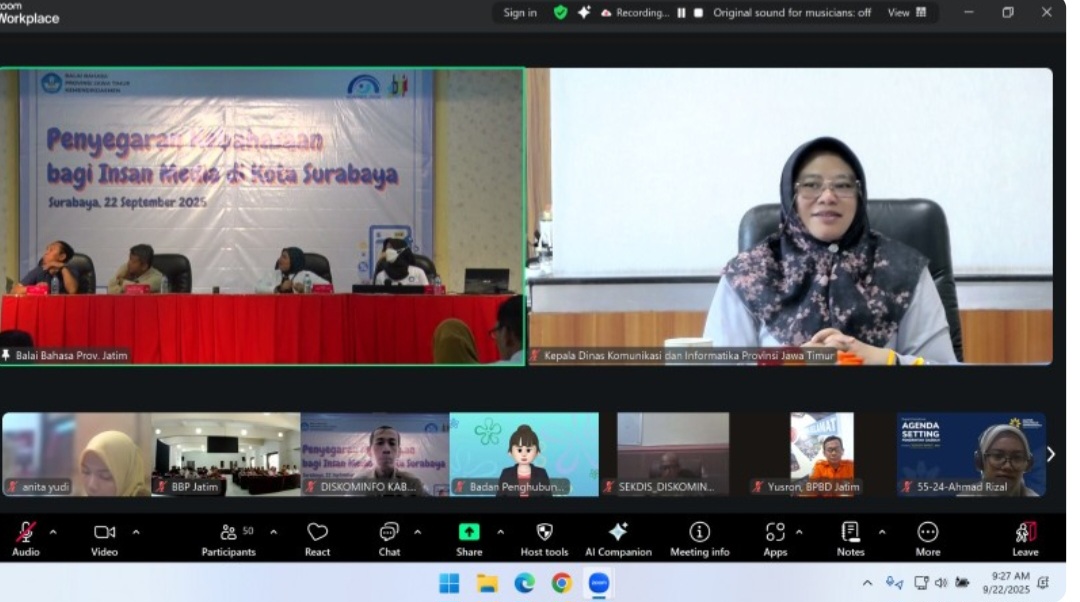Check the green encryption shield icon
This screenshot has height=602, width=1080.
click(x=561, y=12)
